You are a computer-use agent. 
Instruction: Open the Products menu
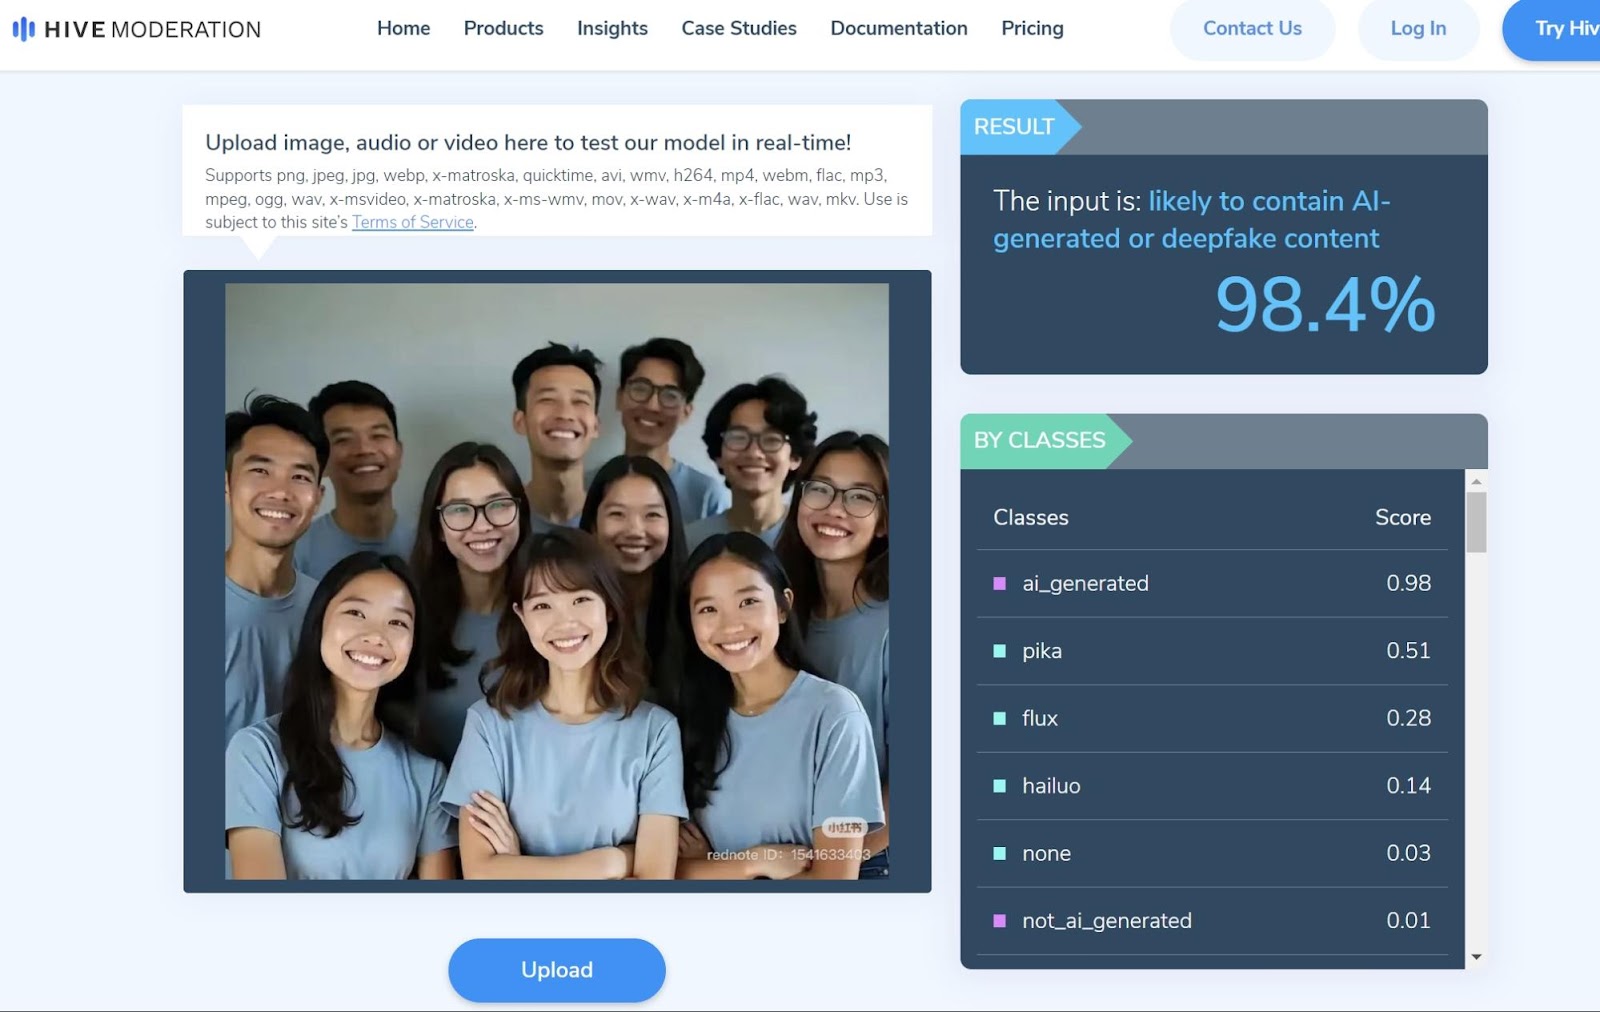coord(503,29)
